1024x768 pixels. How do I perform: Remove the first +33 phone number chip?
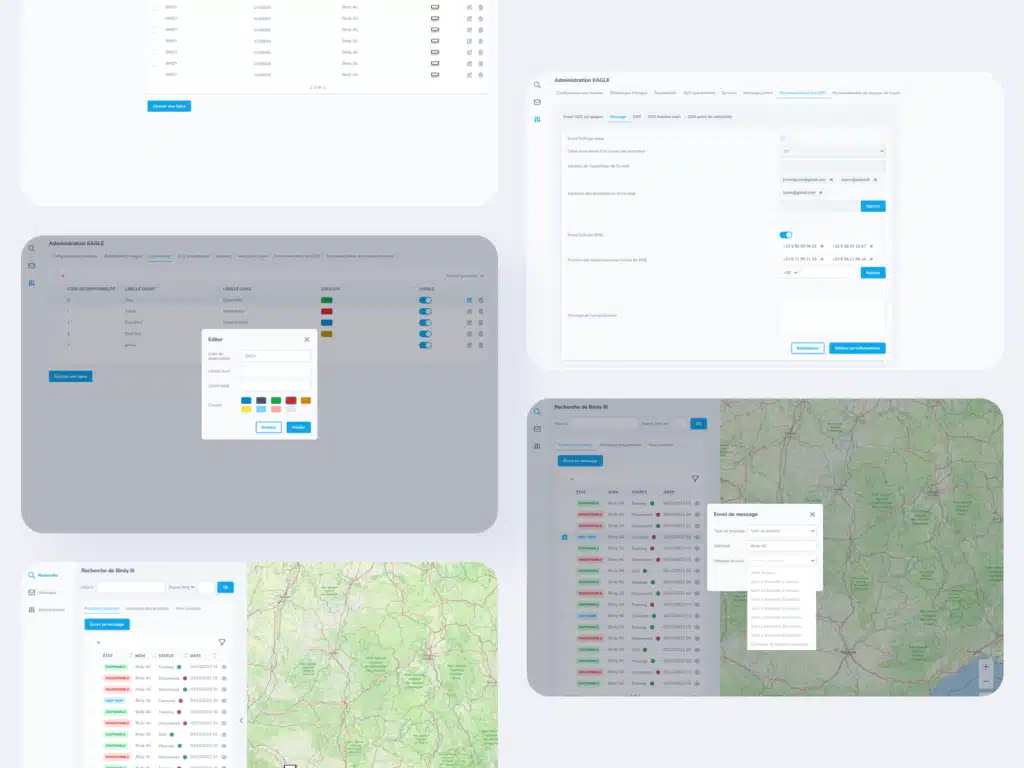tap(822, 246)
